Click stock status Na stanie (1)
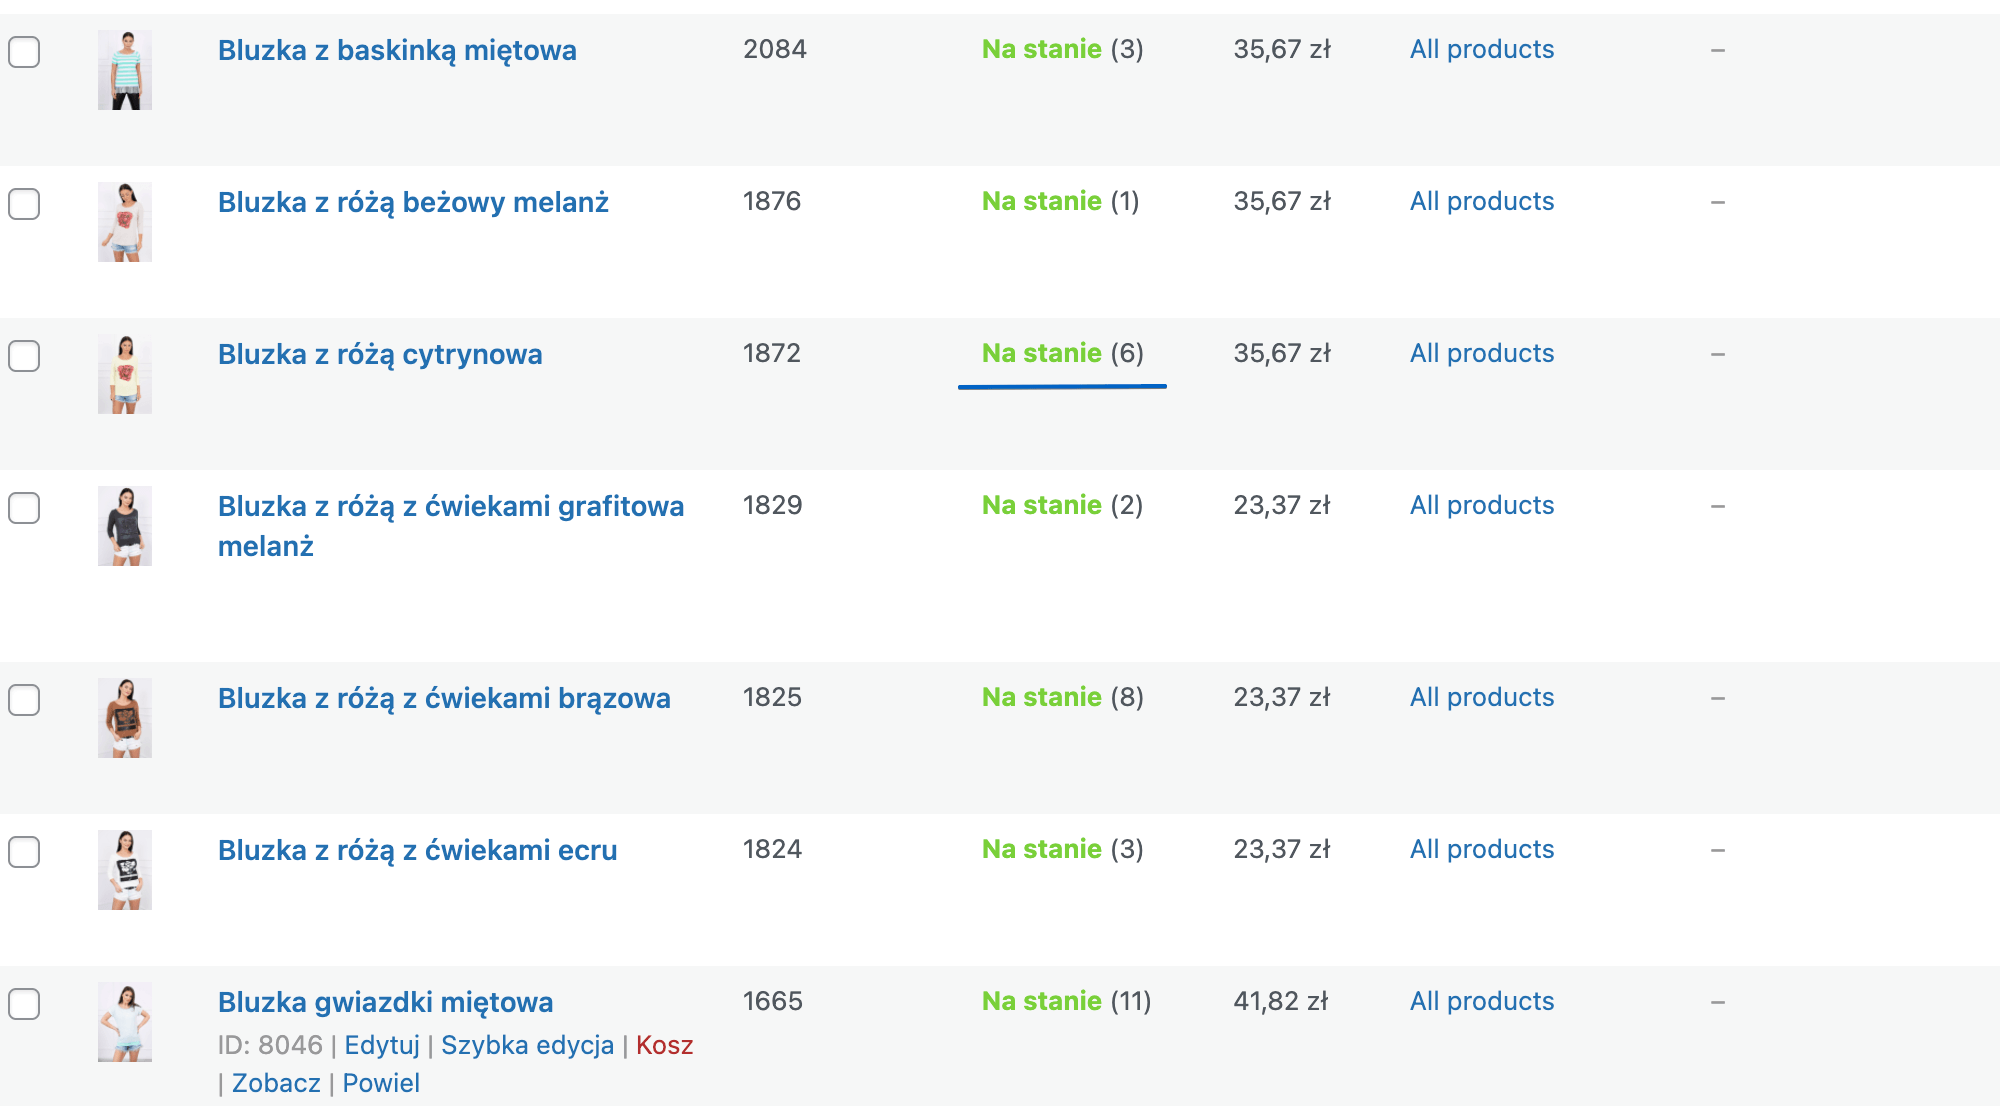 pyautogui.click(x=1061, y=201)
